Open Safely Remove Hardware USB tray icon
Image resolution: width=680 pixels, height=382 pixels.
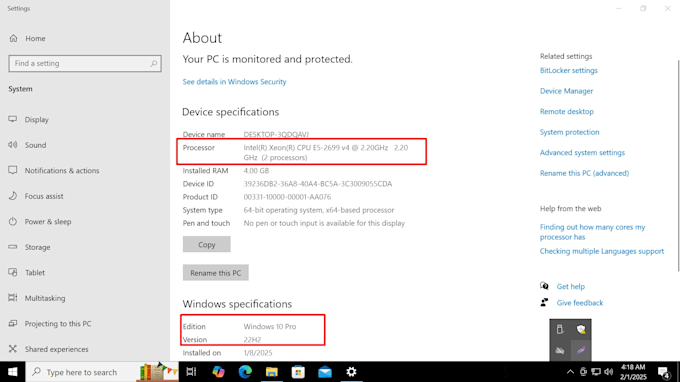pyautogui.click(x=560, y=330)
